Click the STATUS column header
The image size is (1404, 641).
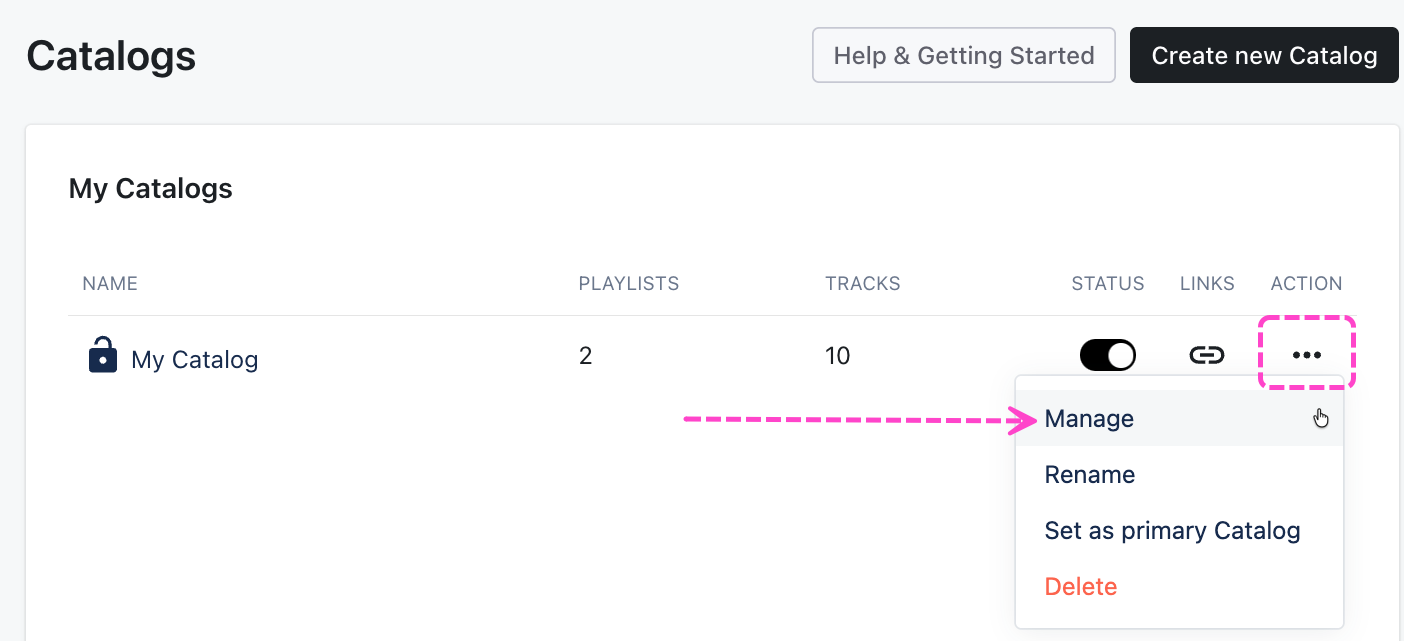tap(1107, 284)
